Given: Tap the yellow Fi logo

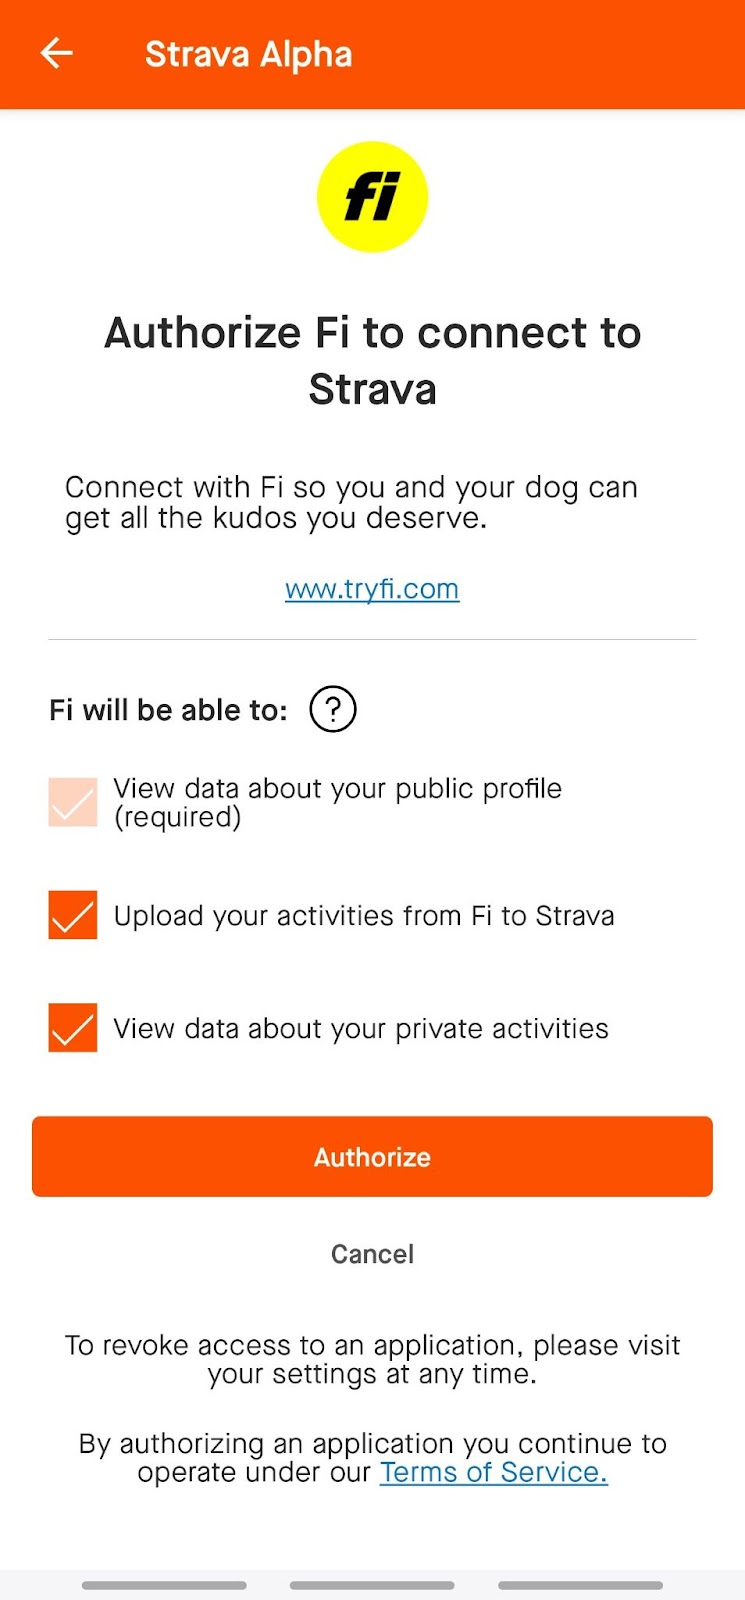Looking at the screenshot, I should tap(372, 196).
